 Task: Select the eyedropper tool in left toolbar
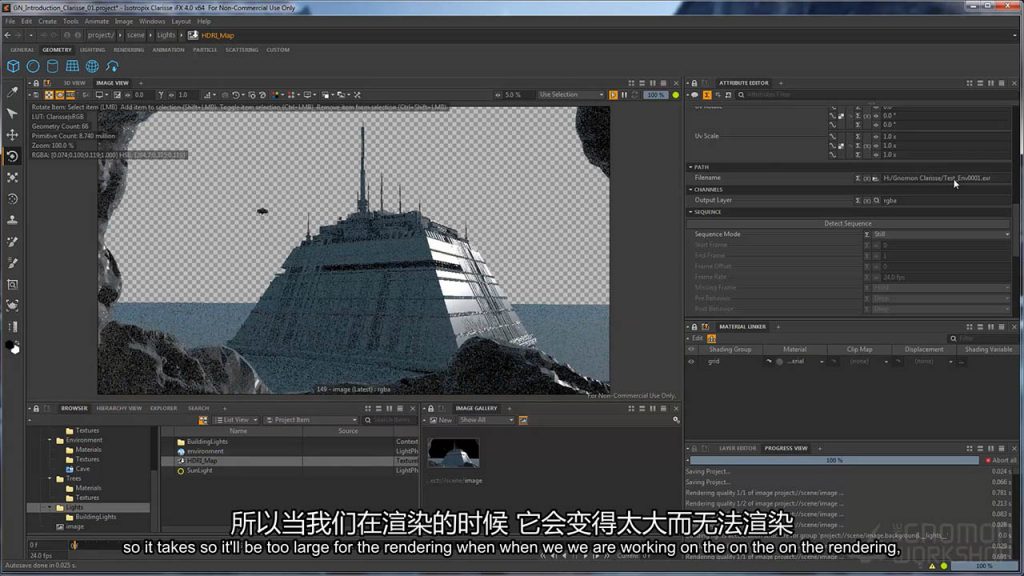tap(12, 92)
